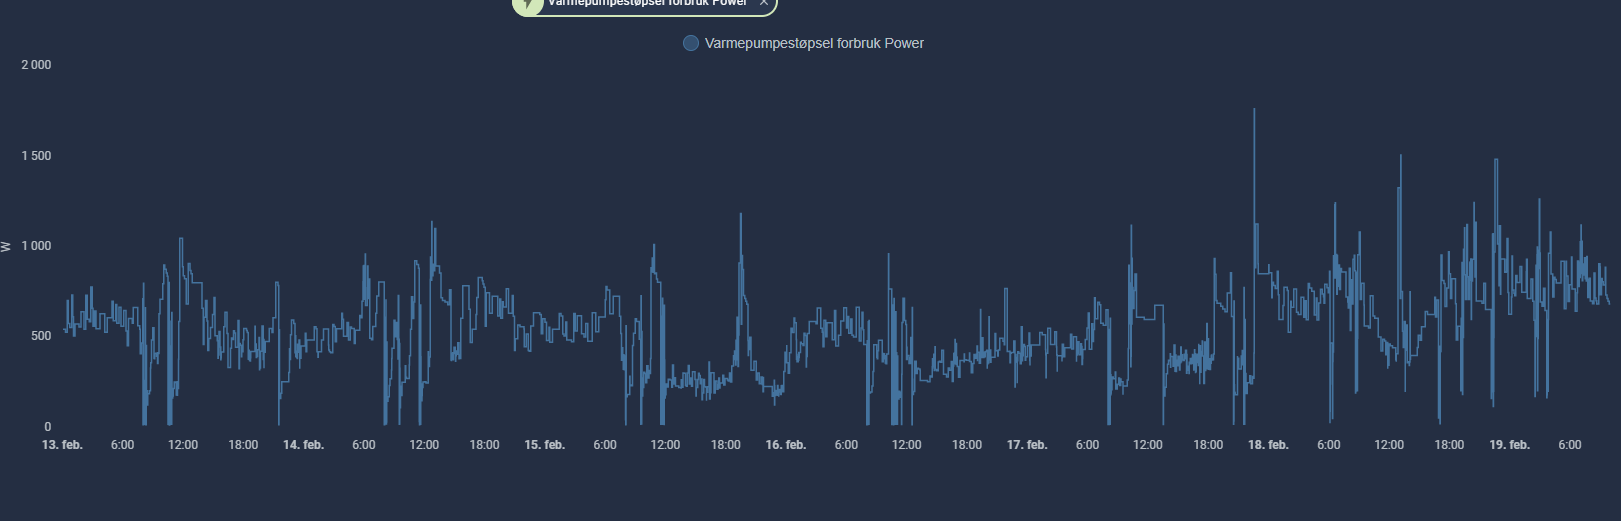Click the highest power spike above 1 500 W
The image size is (1621, 521).
click(x=1254, y=110)
